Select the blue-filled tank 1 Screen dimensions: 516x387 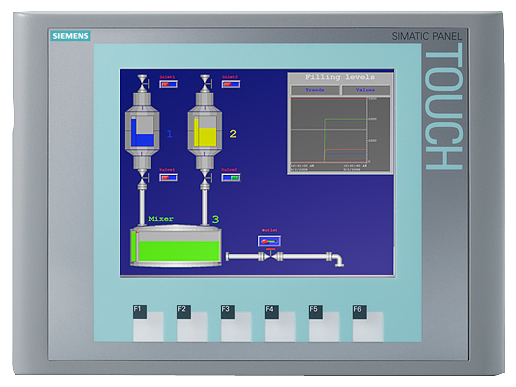click(142, 131)
